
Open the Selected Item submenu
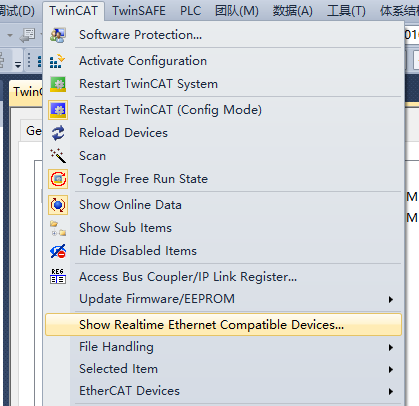[223, 369]
